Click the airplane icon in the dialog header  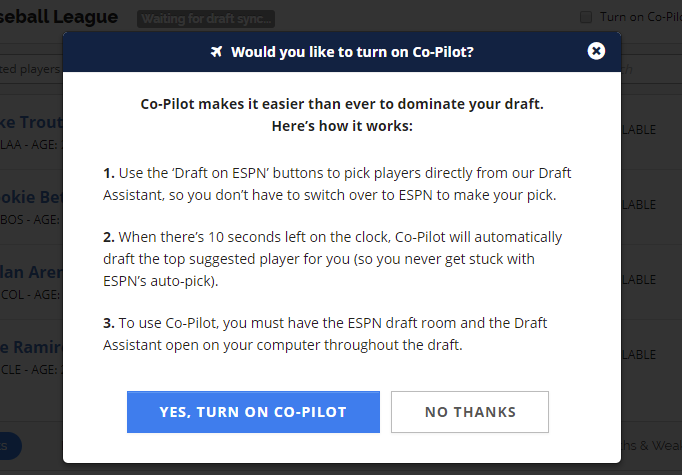(217, 52)
